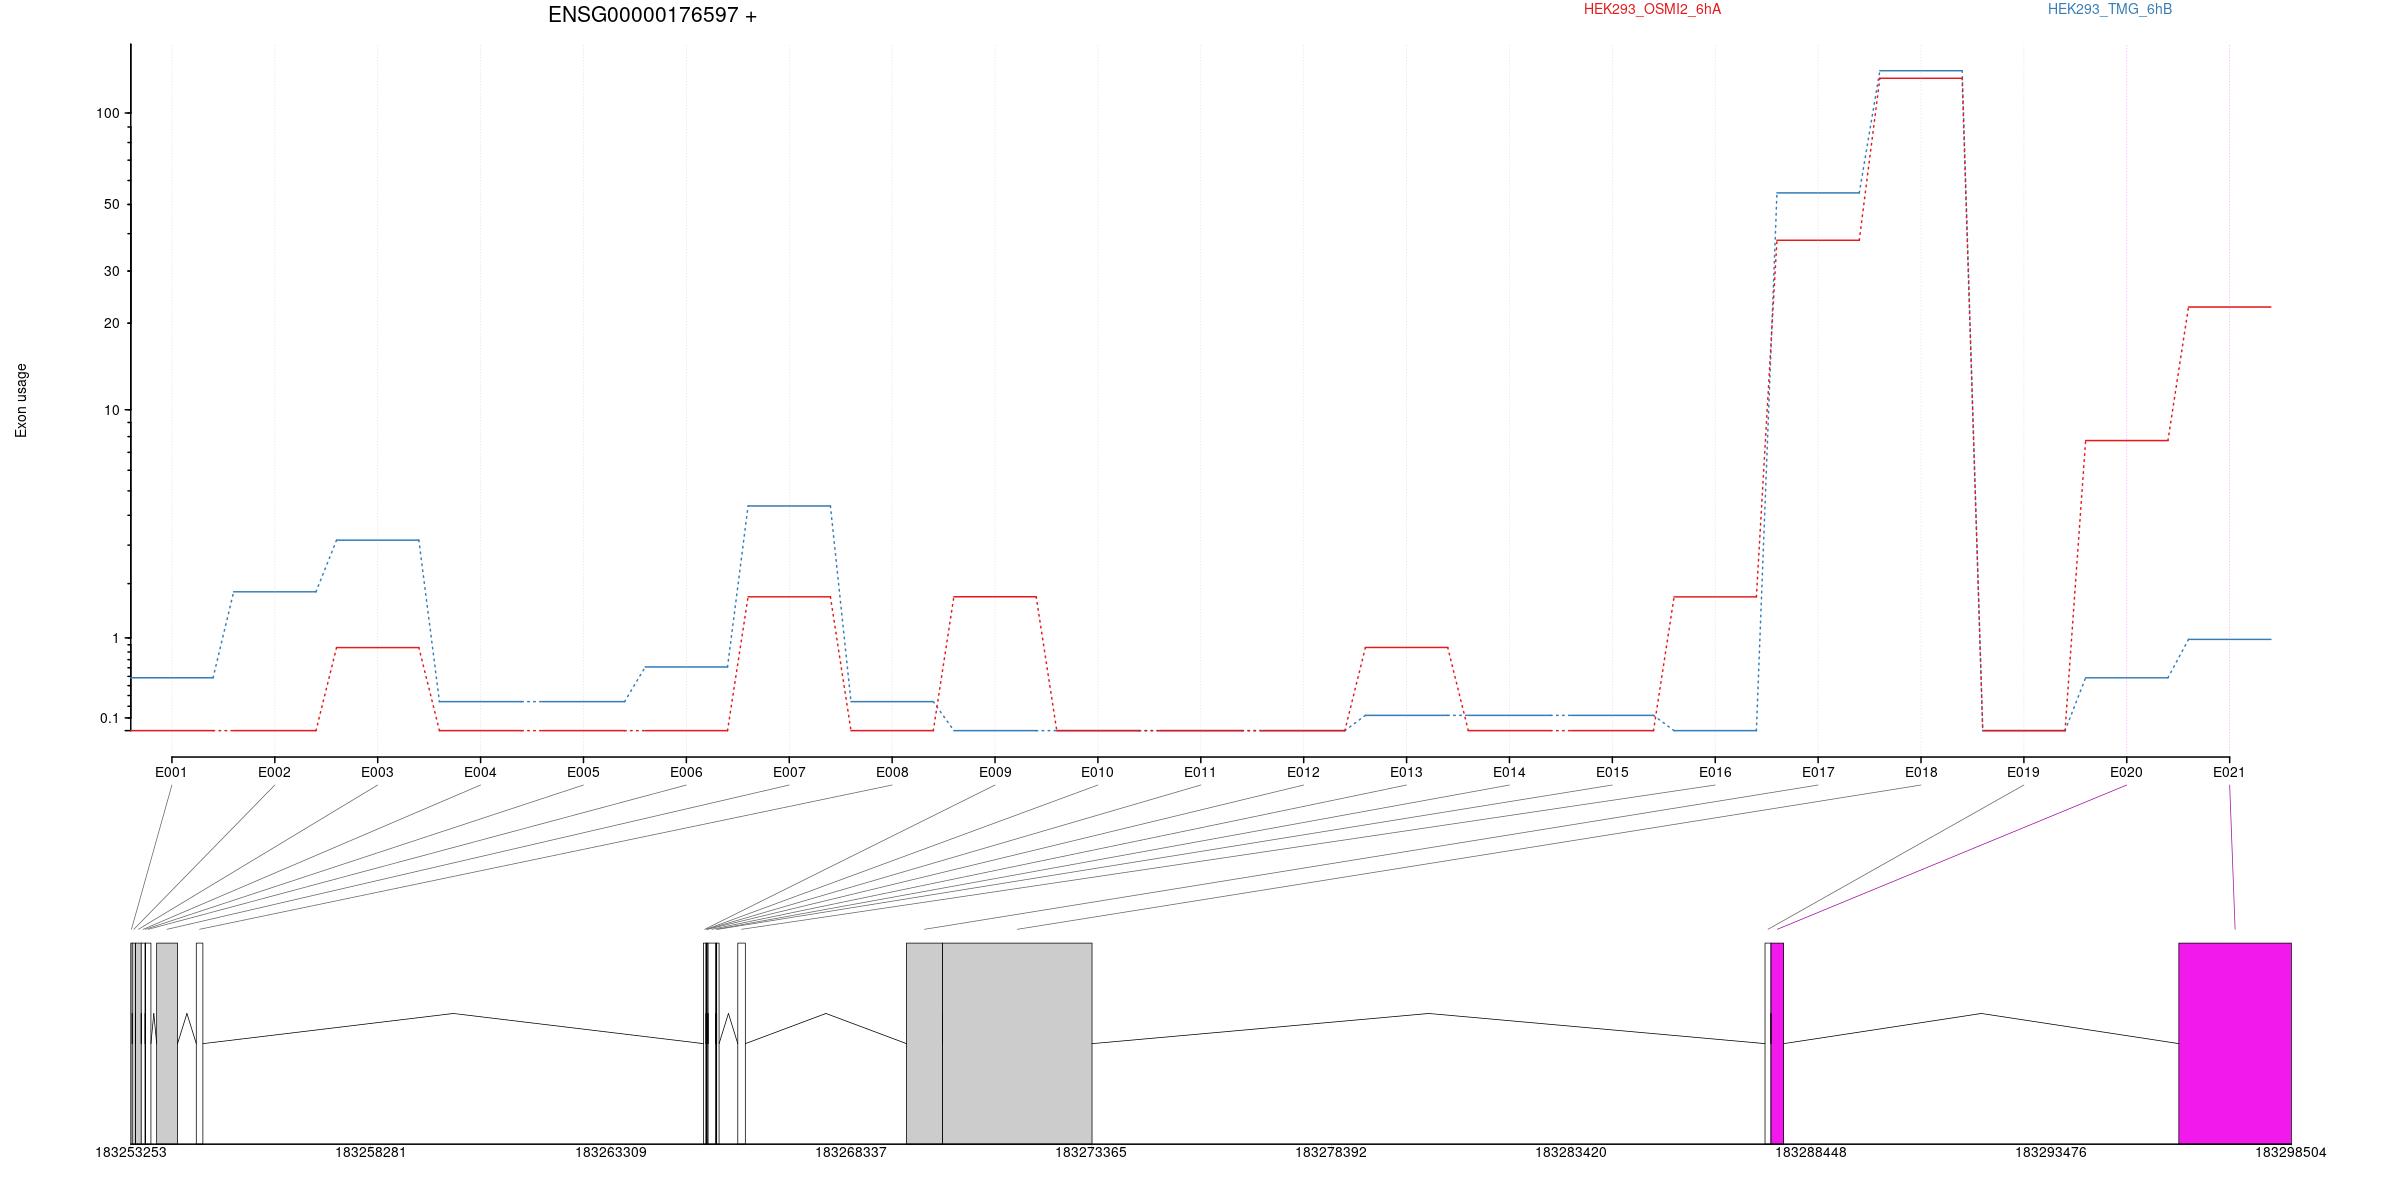Click exon label E004
Viewport: 2400px width, 1200px height.
coord(480,772)
